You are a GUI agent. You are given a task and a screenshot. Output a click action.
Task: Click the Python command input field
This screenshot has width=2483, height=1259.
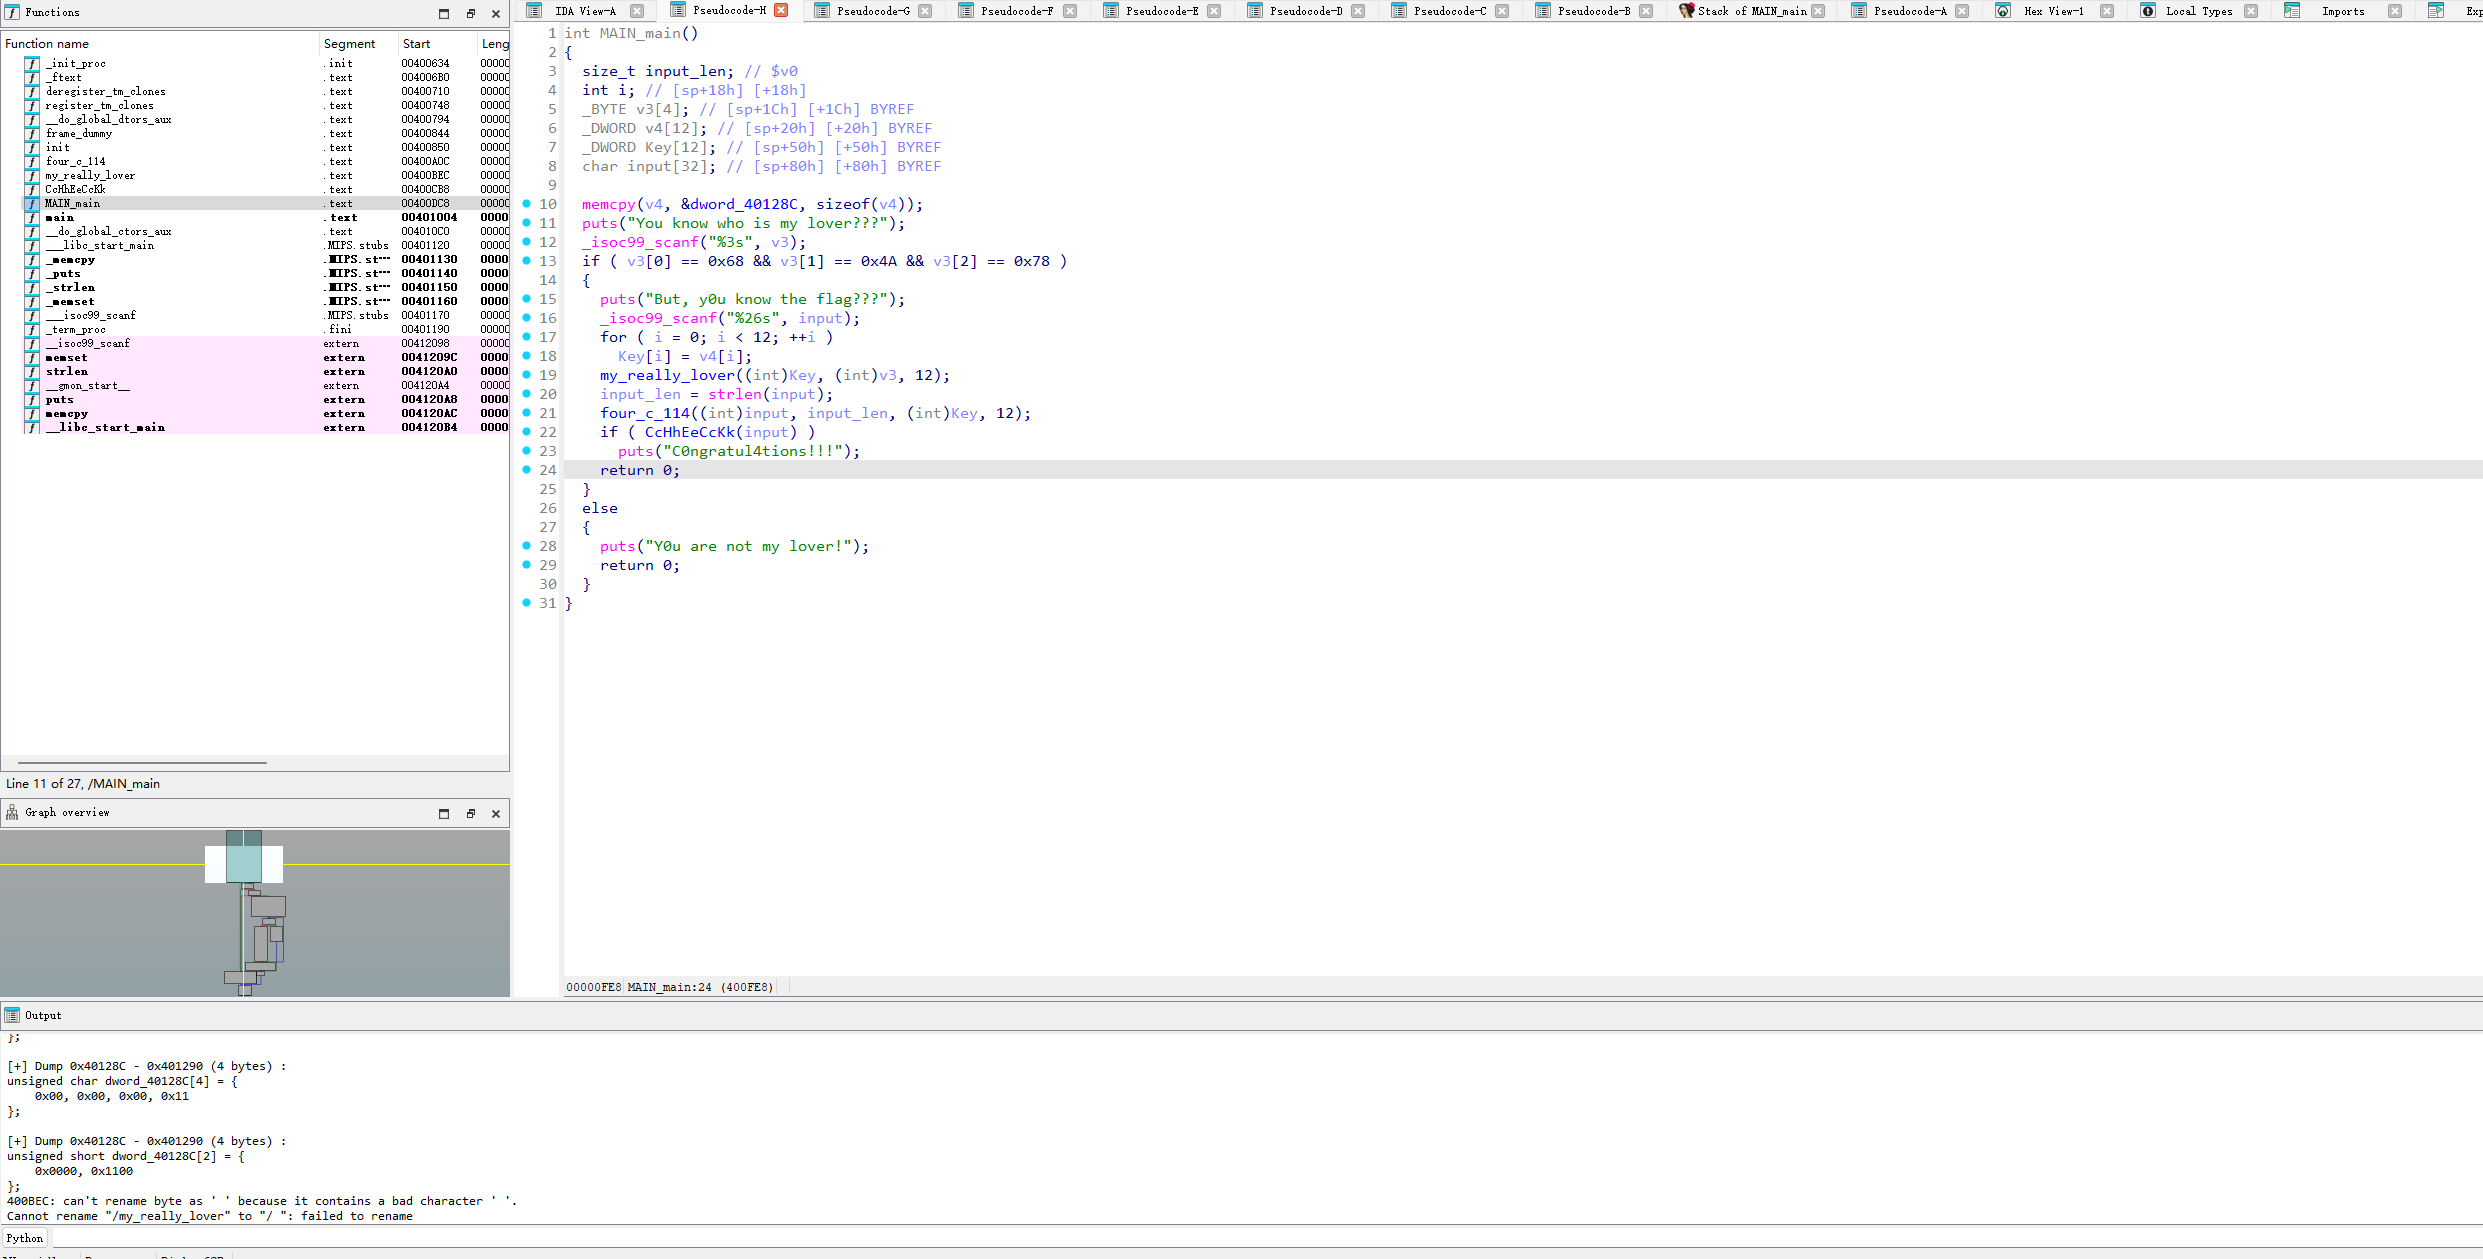(1265, 1238)
